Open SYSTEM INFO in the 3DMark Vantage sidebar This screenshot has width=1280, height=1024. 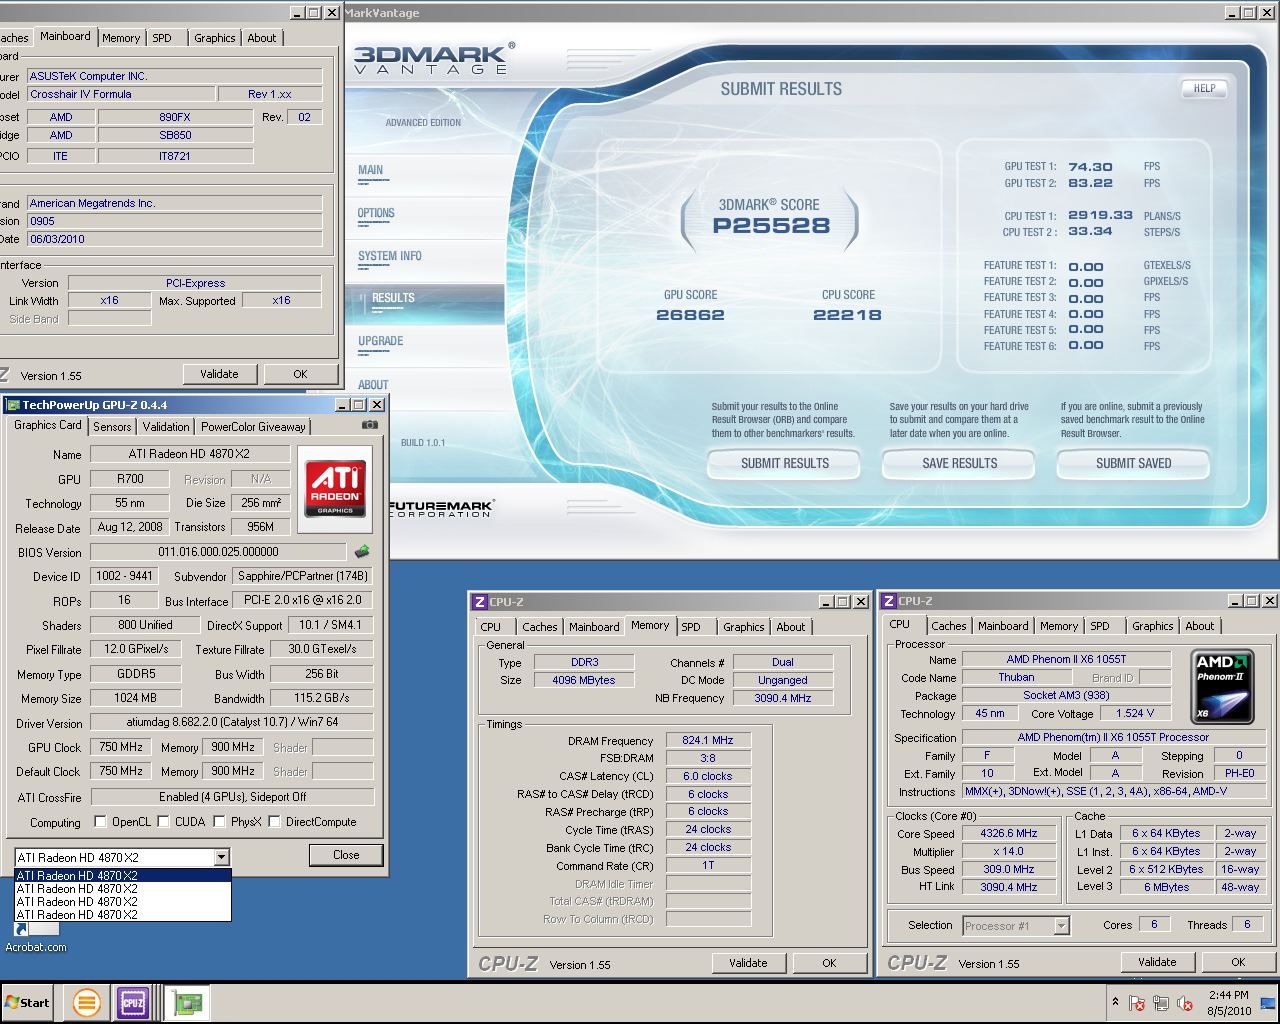pyautogui.click(x=390, y=256)
